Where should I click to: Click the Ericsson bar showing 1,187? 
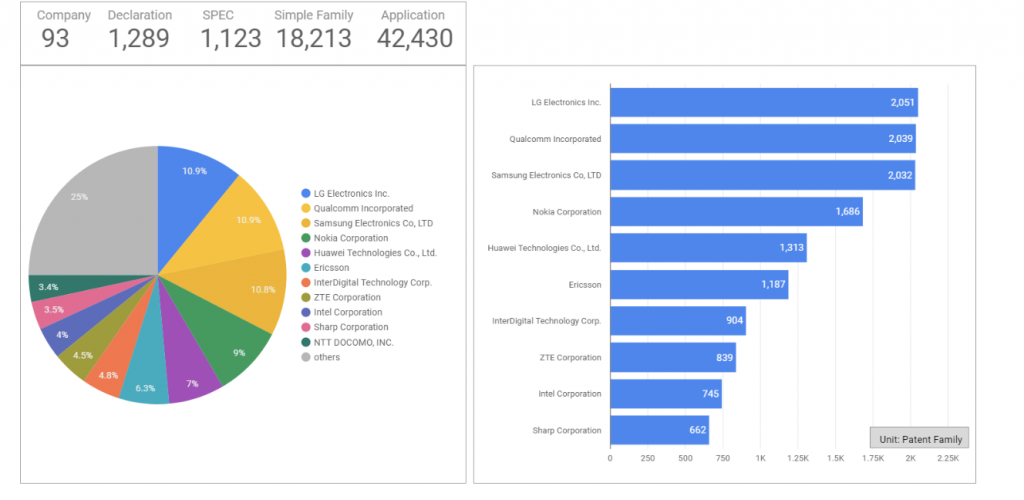[x=699, y=285]
